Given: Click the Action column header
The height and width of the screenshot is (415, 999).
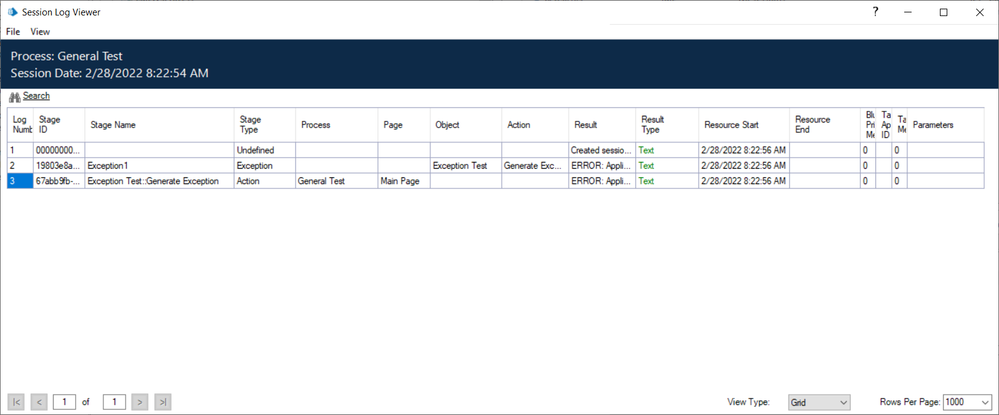Looking at the screenshot, I should coord(535,125).
